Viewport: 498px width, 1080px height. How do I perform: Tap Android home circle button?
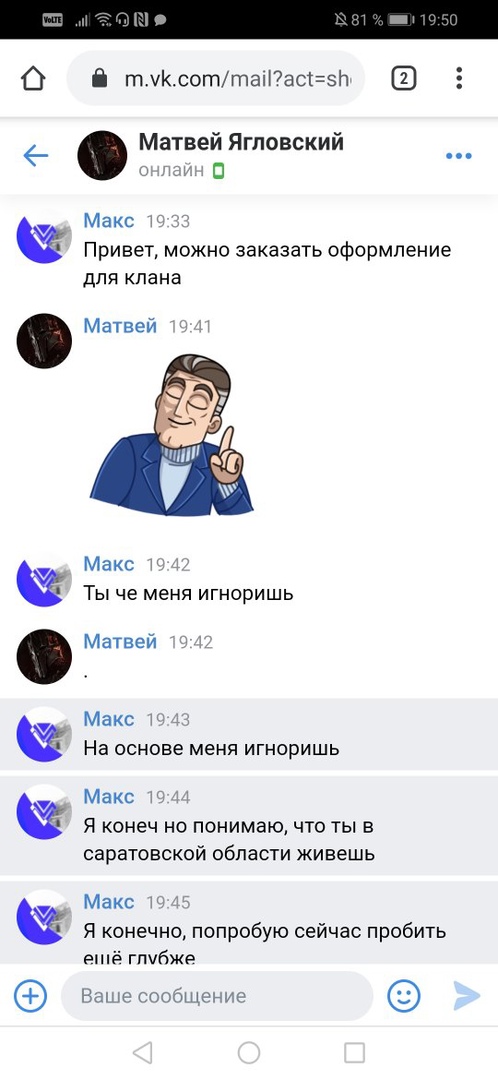pos(249,1052)
